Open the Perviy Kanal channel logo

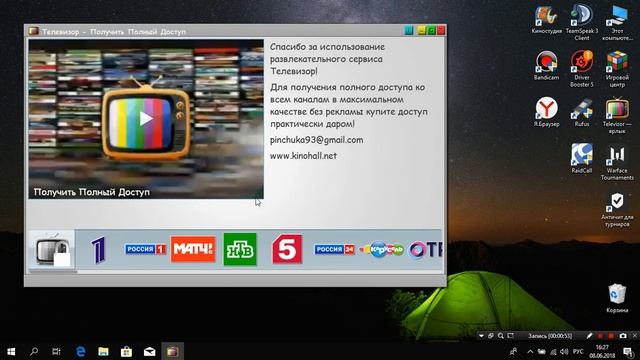98,249
